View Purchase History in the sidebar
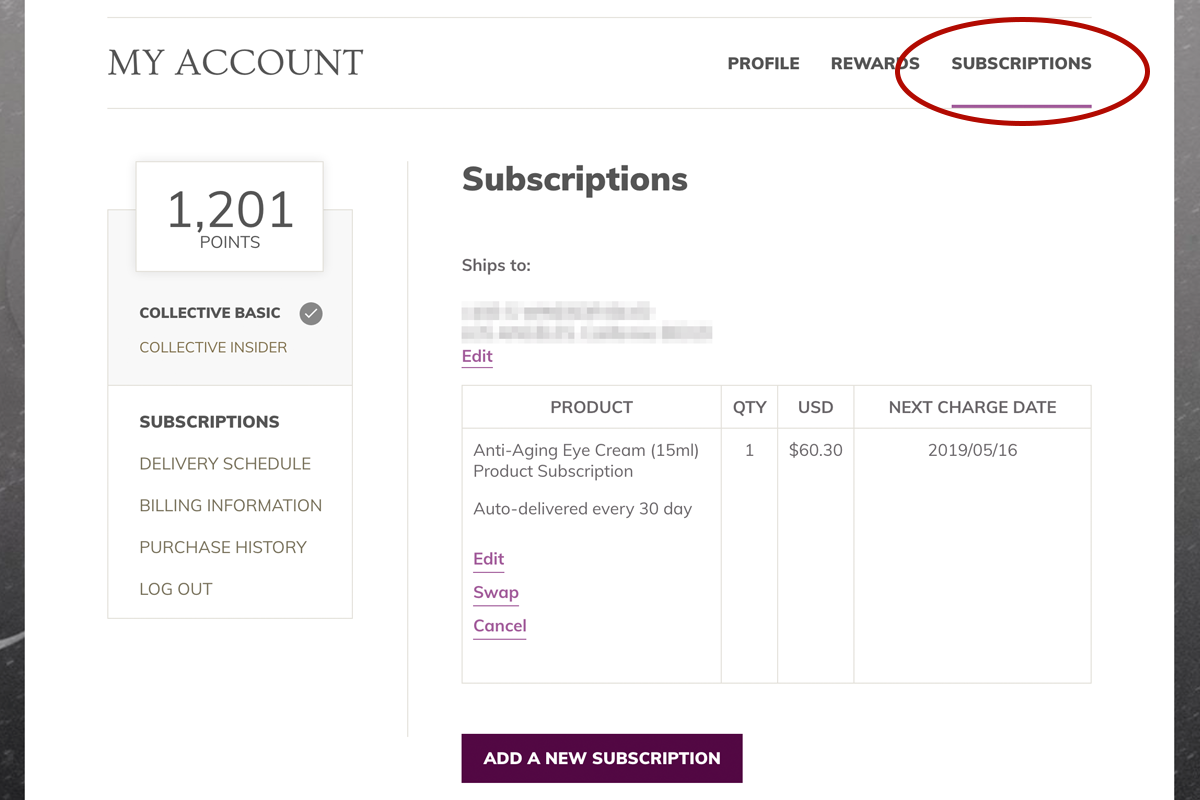 [x=223, y=548]
